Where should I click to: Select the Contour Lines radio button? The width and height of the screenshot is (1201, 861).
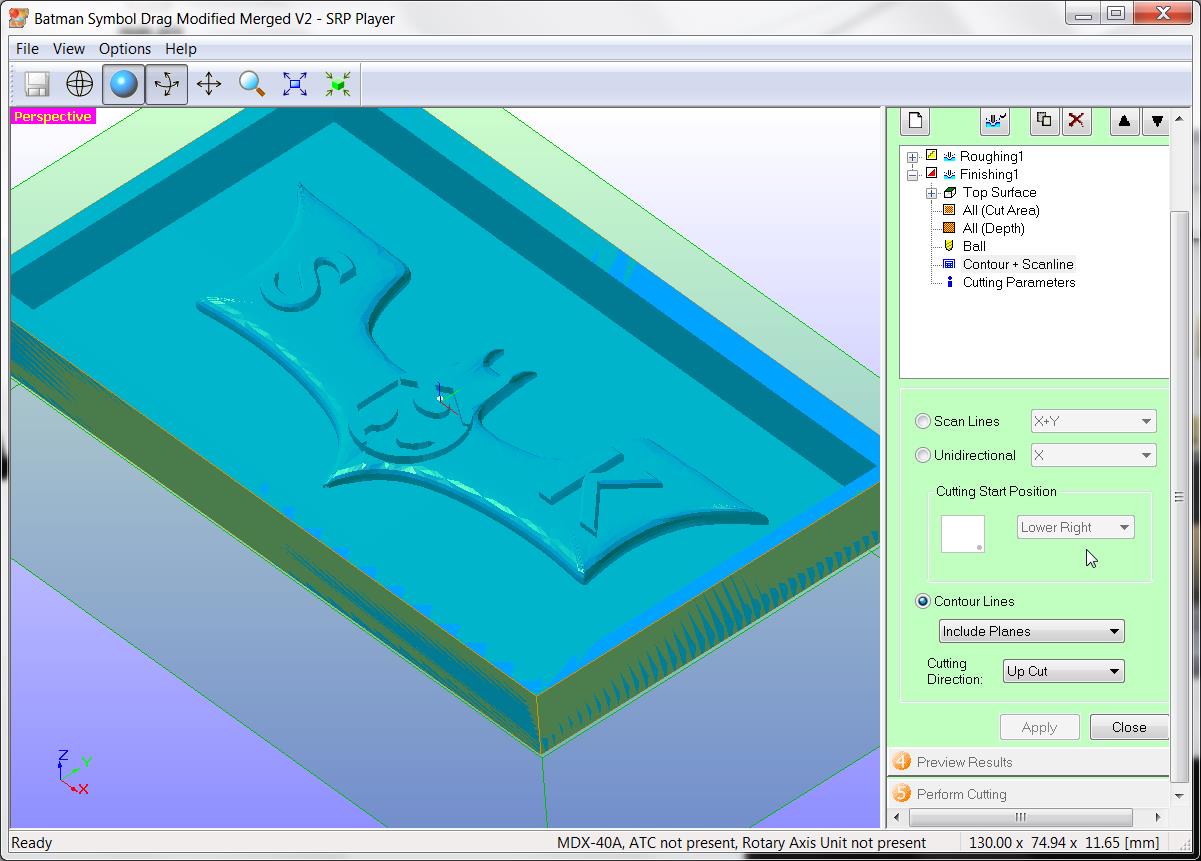923,601
